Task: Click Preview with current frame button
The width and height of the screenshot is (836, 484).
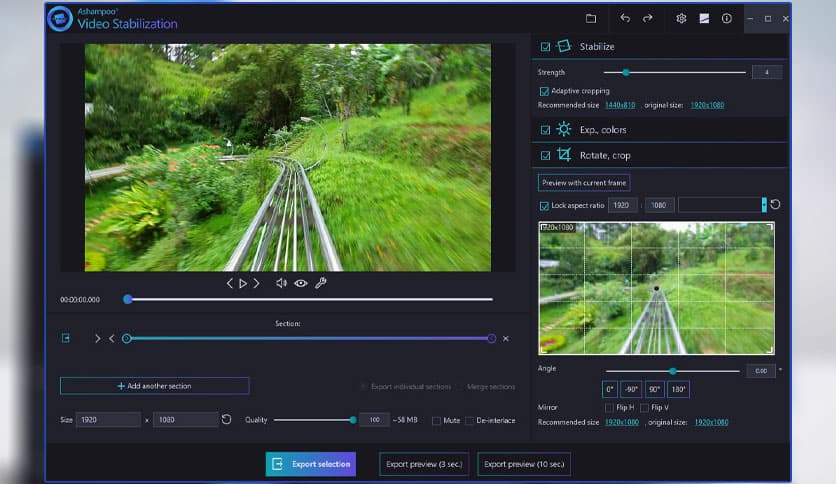Action: [584, 183]
